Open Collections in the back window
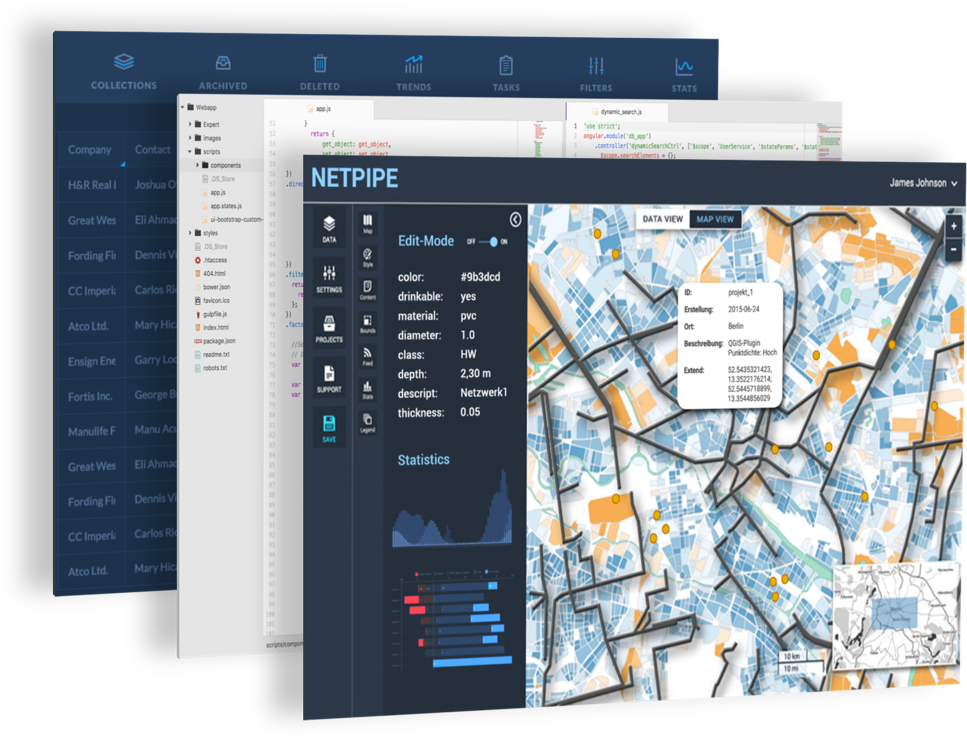This screenshot has height=738, width=967. (x=124, y=72)
